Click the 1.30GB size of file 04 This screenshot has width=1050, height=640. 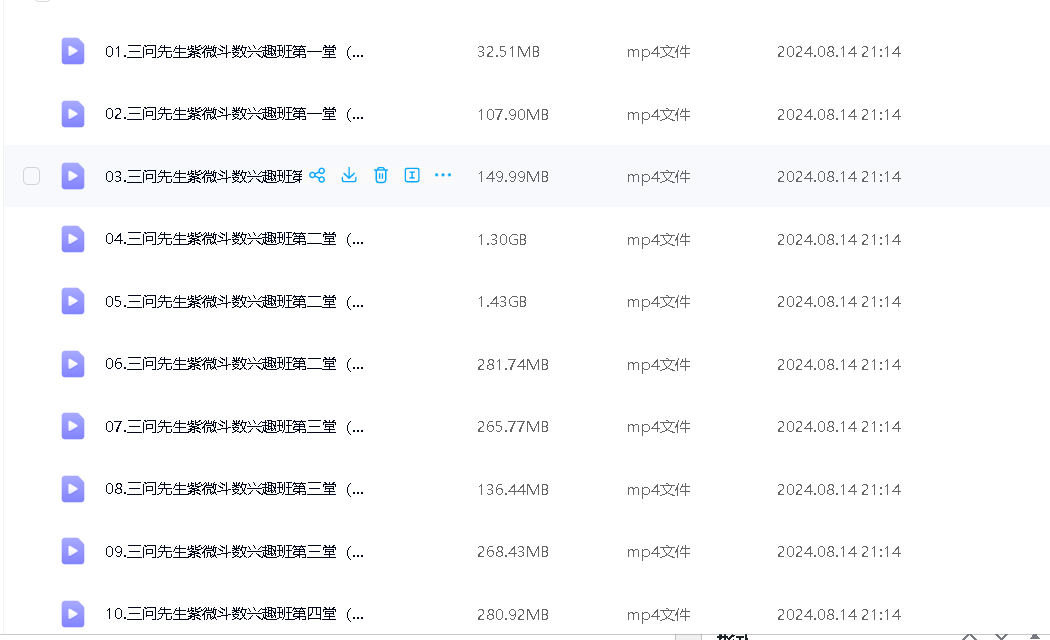[502, 240]
